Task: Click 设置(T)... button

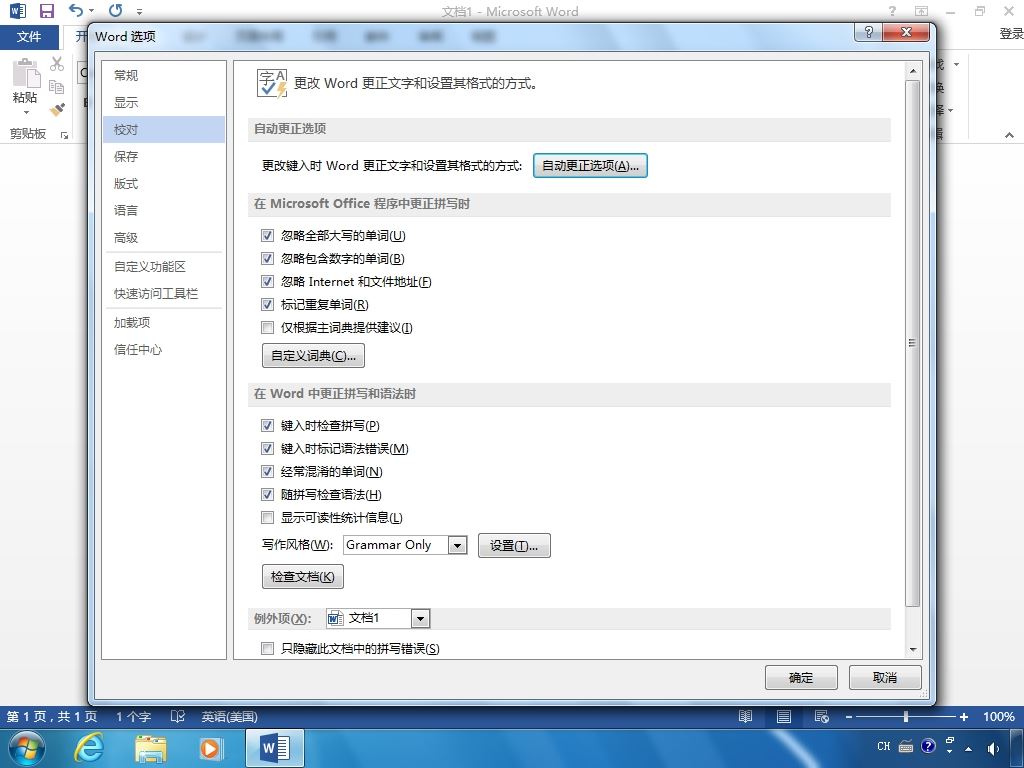Action: [514, 545]
